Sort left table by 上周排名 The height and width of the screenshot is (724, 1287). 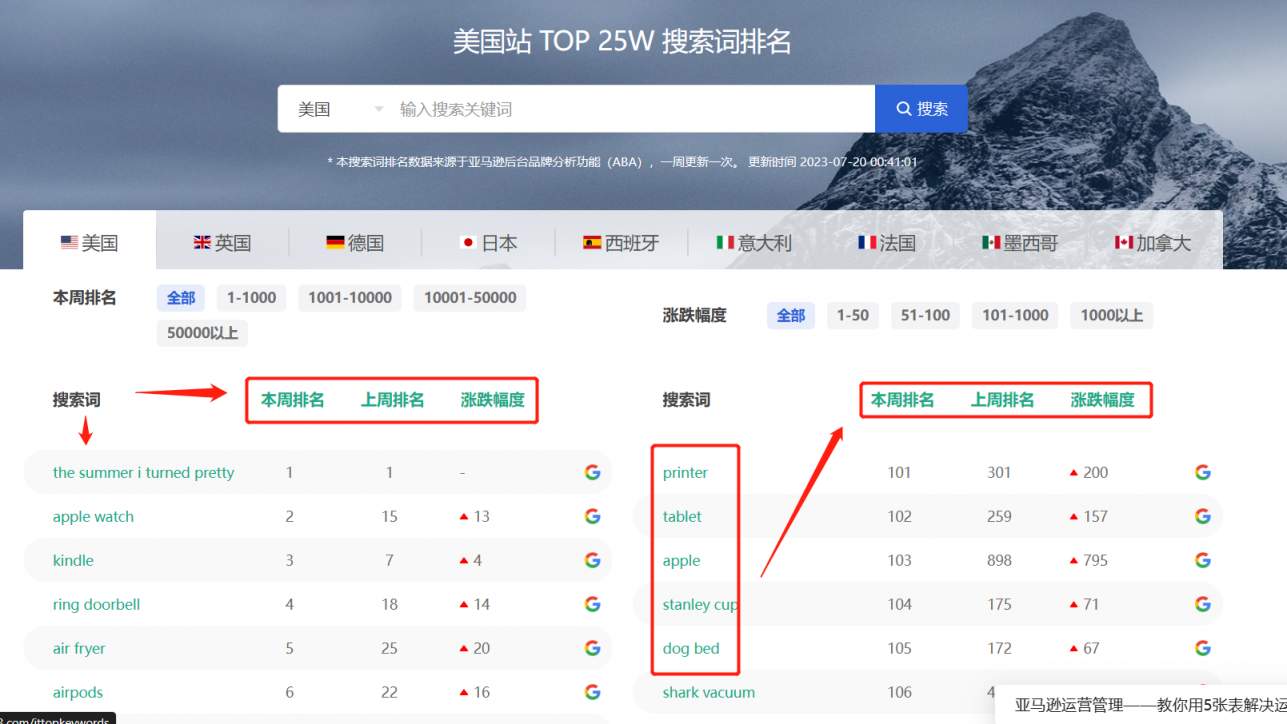click(393, 400)
